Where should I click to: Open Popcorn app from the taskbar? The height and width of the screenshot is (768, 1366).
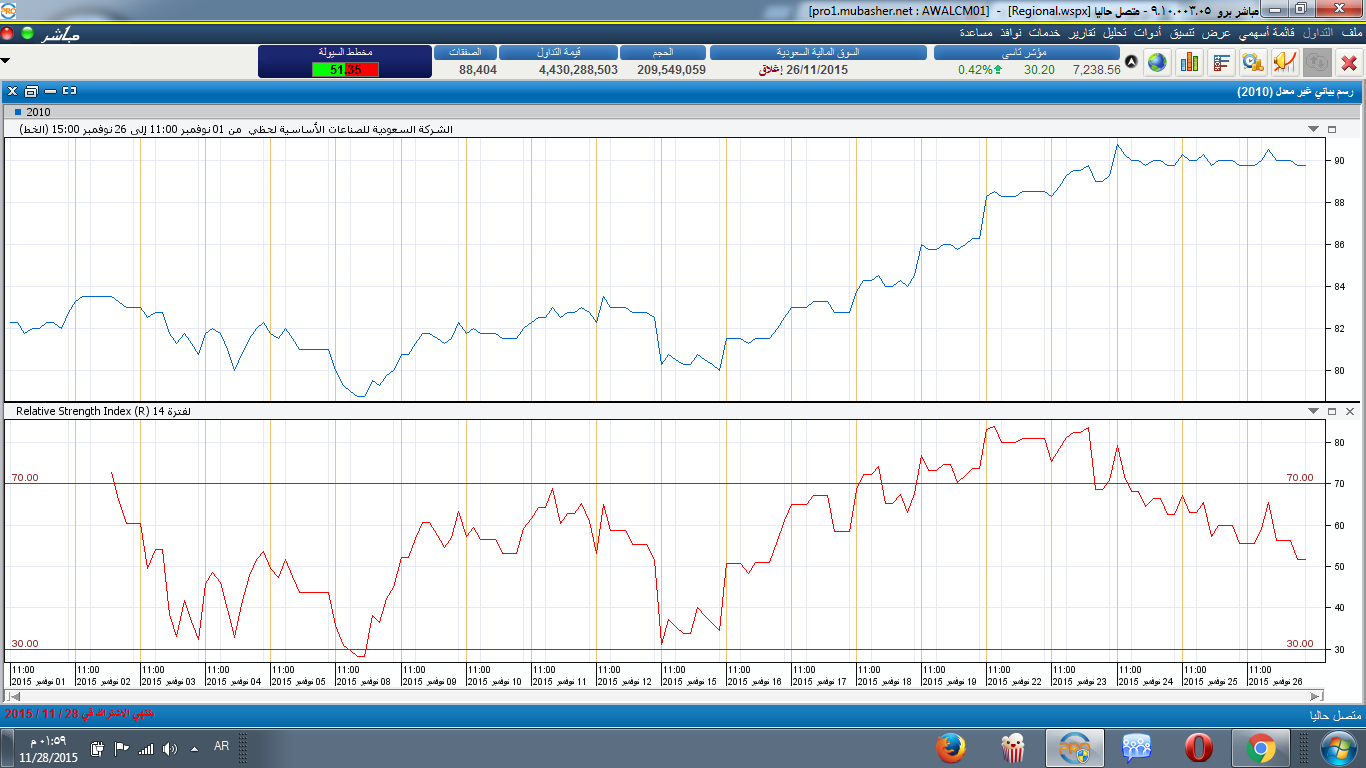pyautogui.click(x=1012, y=747)
